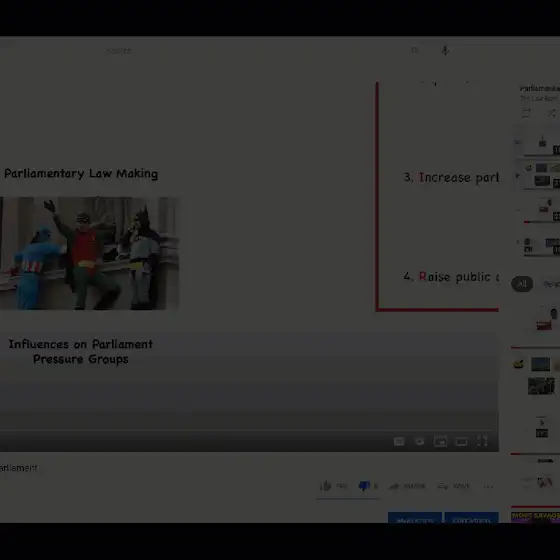Open the Save to playlist option

(454, 486)
